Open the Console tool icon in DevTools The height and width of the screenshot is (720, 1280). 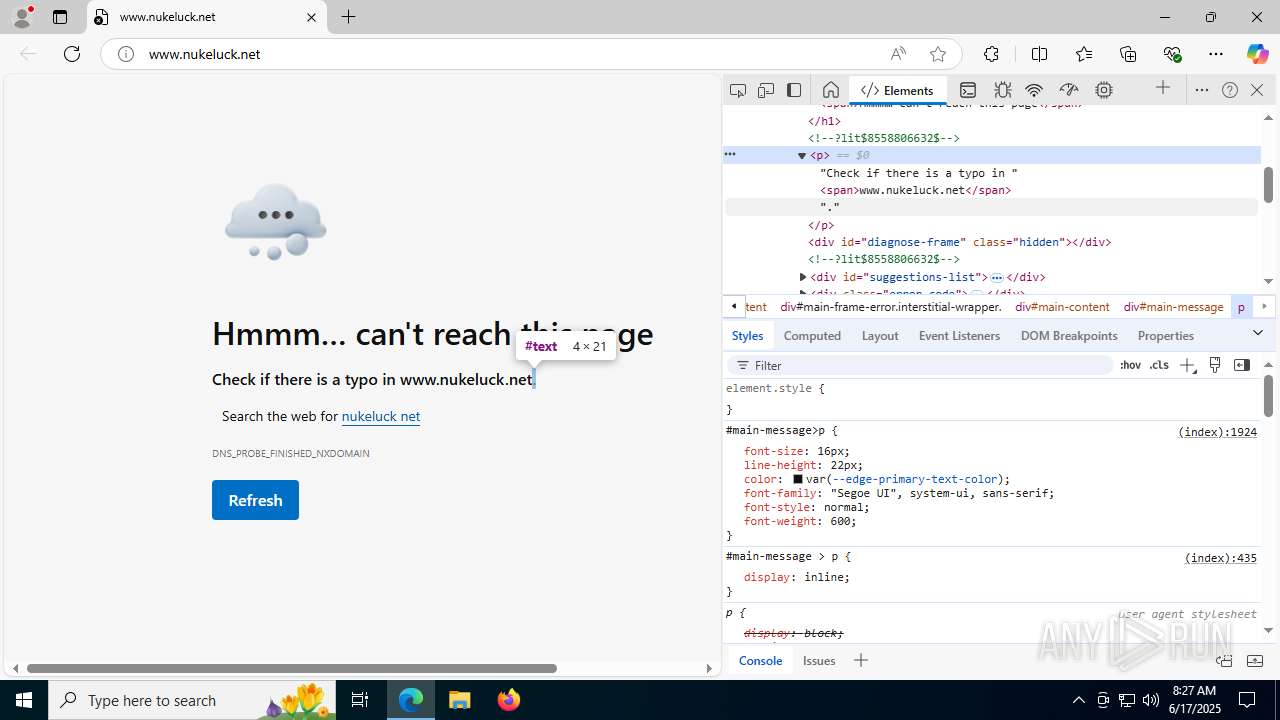click(967, 90)
